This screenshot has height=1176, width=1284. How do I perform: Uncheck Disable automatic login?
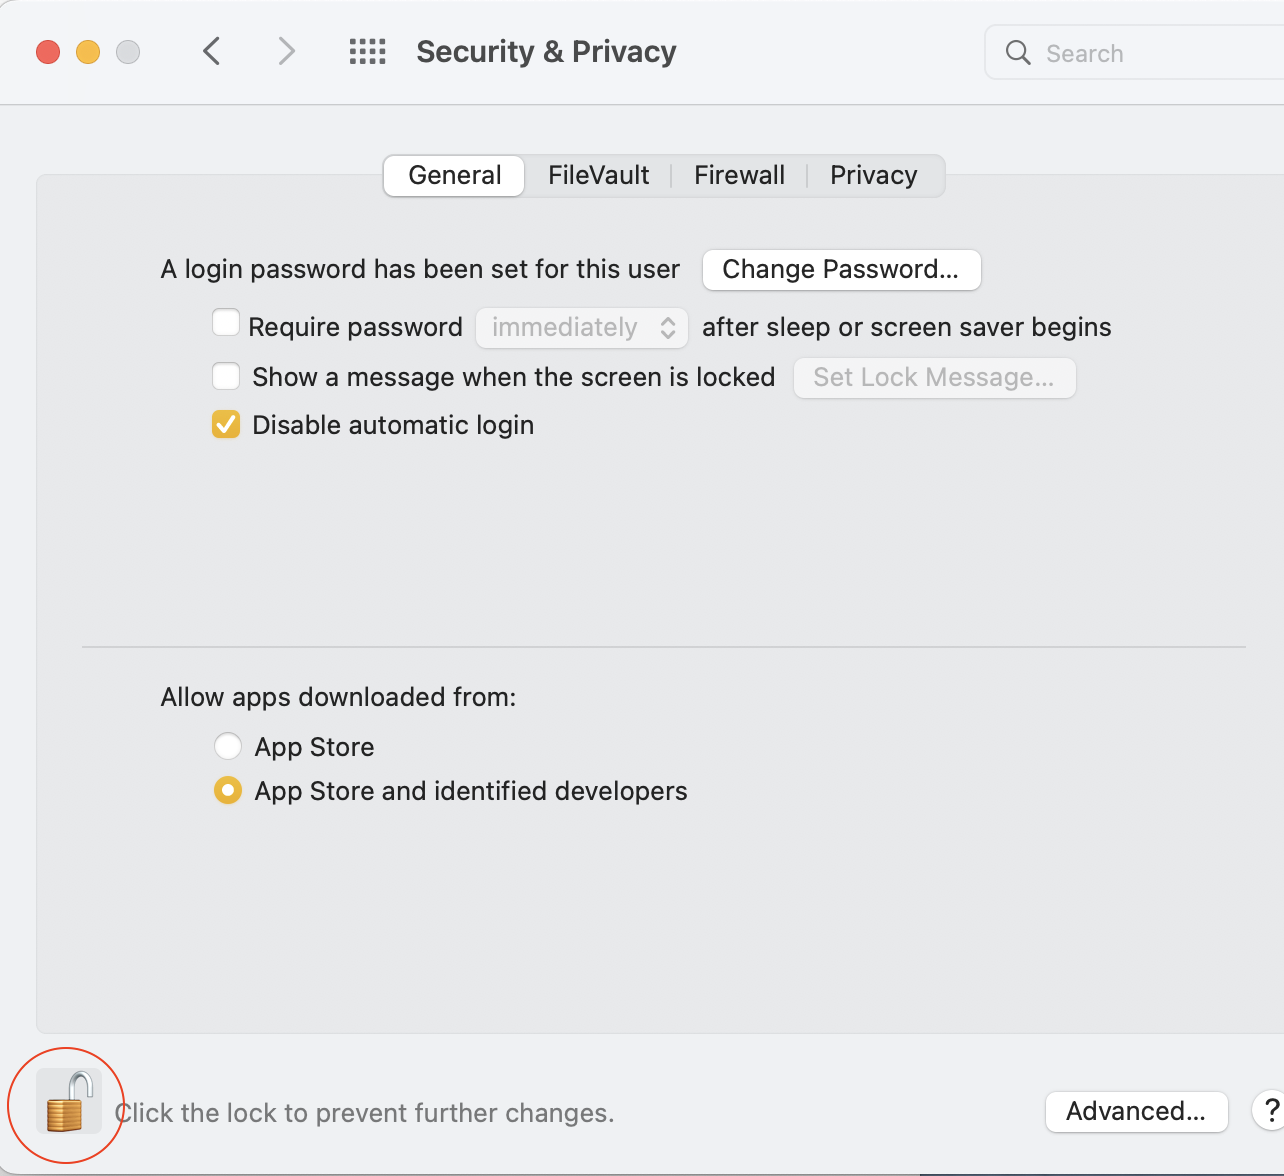tap(226, 424)
